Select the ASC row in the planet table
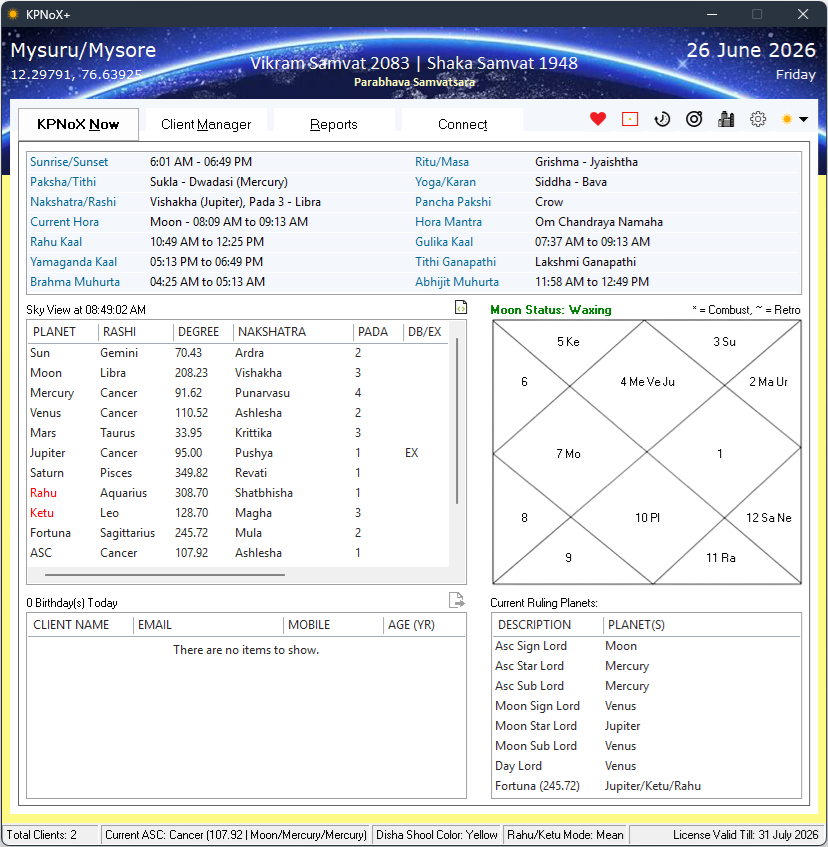828x847 pixels. point(238,553)
